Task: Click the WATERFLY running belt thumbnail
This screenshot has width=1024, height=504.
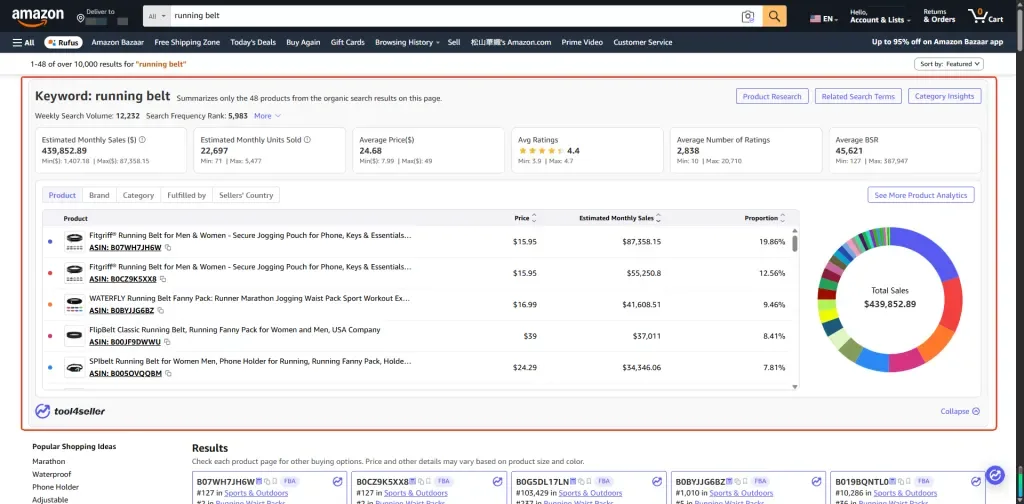Action: pyautogui.click(x=74, y=304)
